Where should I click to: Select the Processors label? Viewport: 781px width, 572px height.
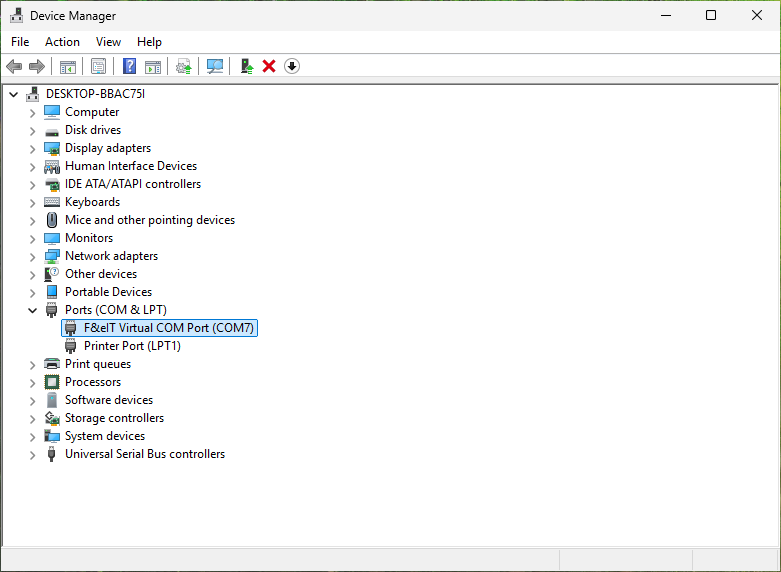[93, 382]
